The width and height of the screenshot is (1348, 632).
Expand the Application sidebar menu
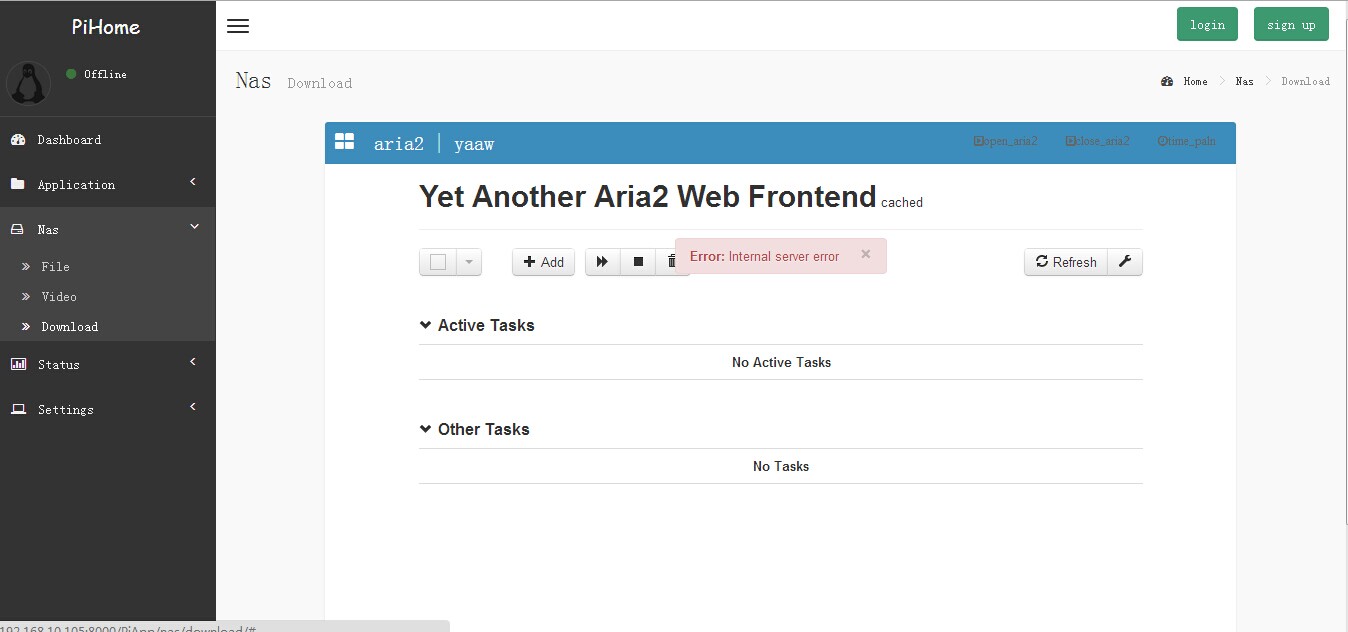click(x=107, y=184)
